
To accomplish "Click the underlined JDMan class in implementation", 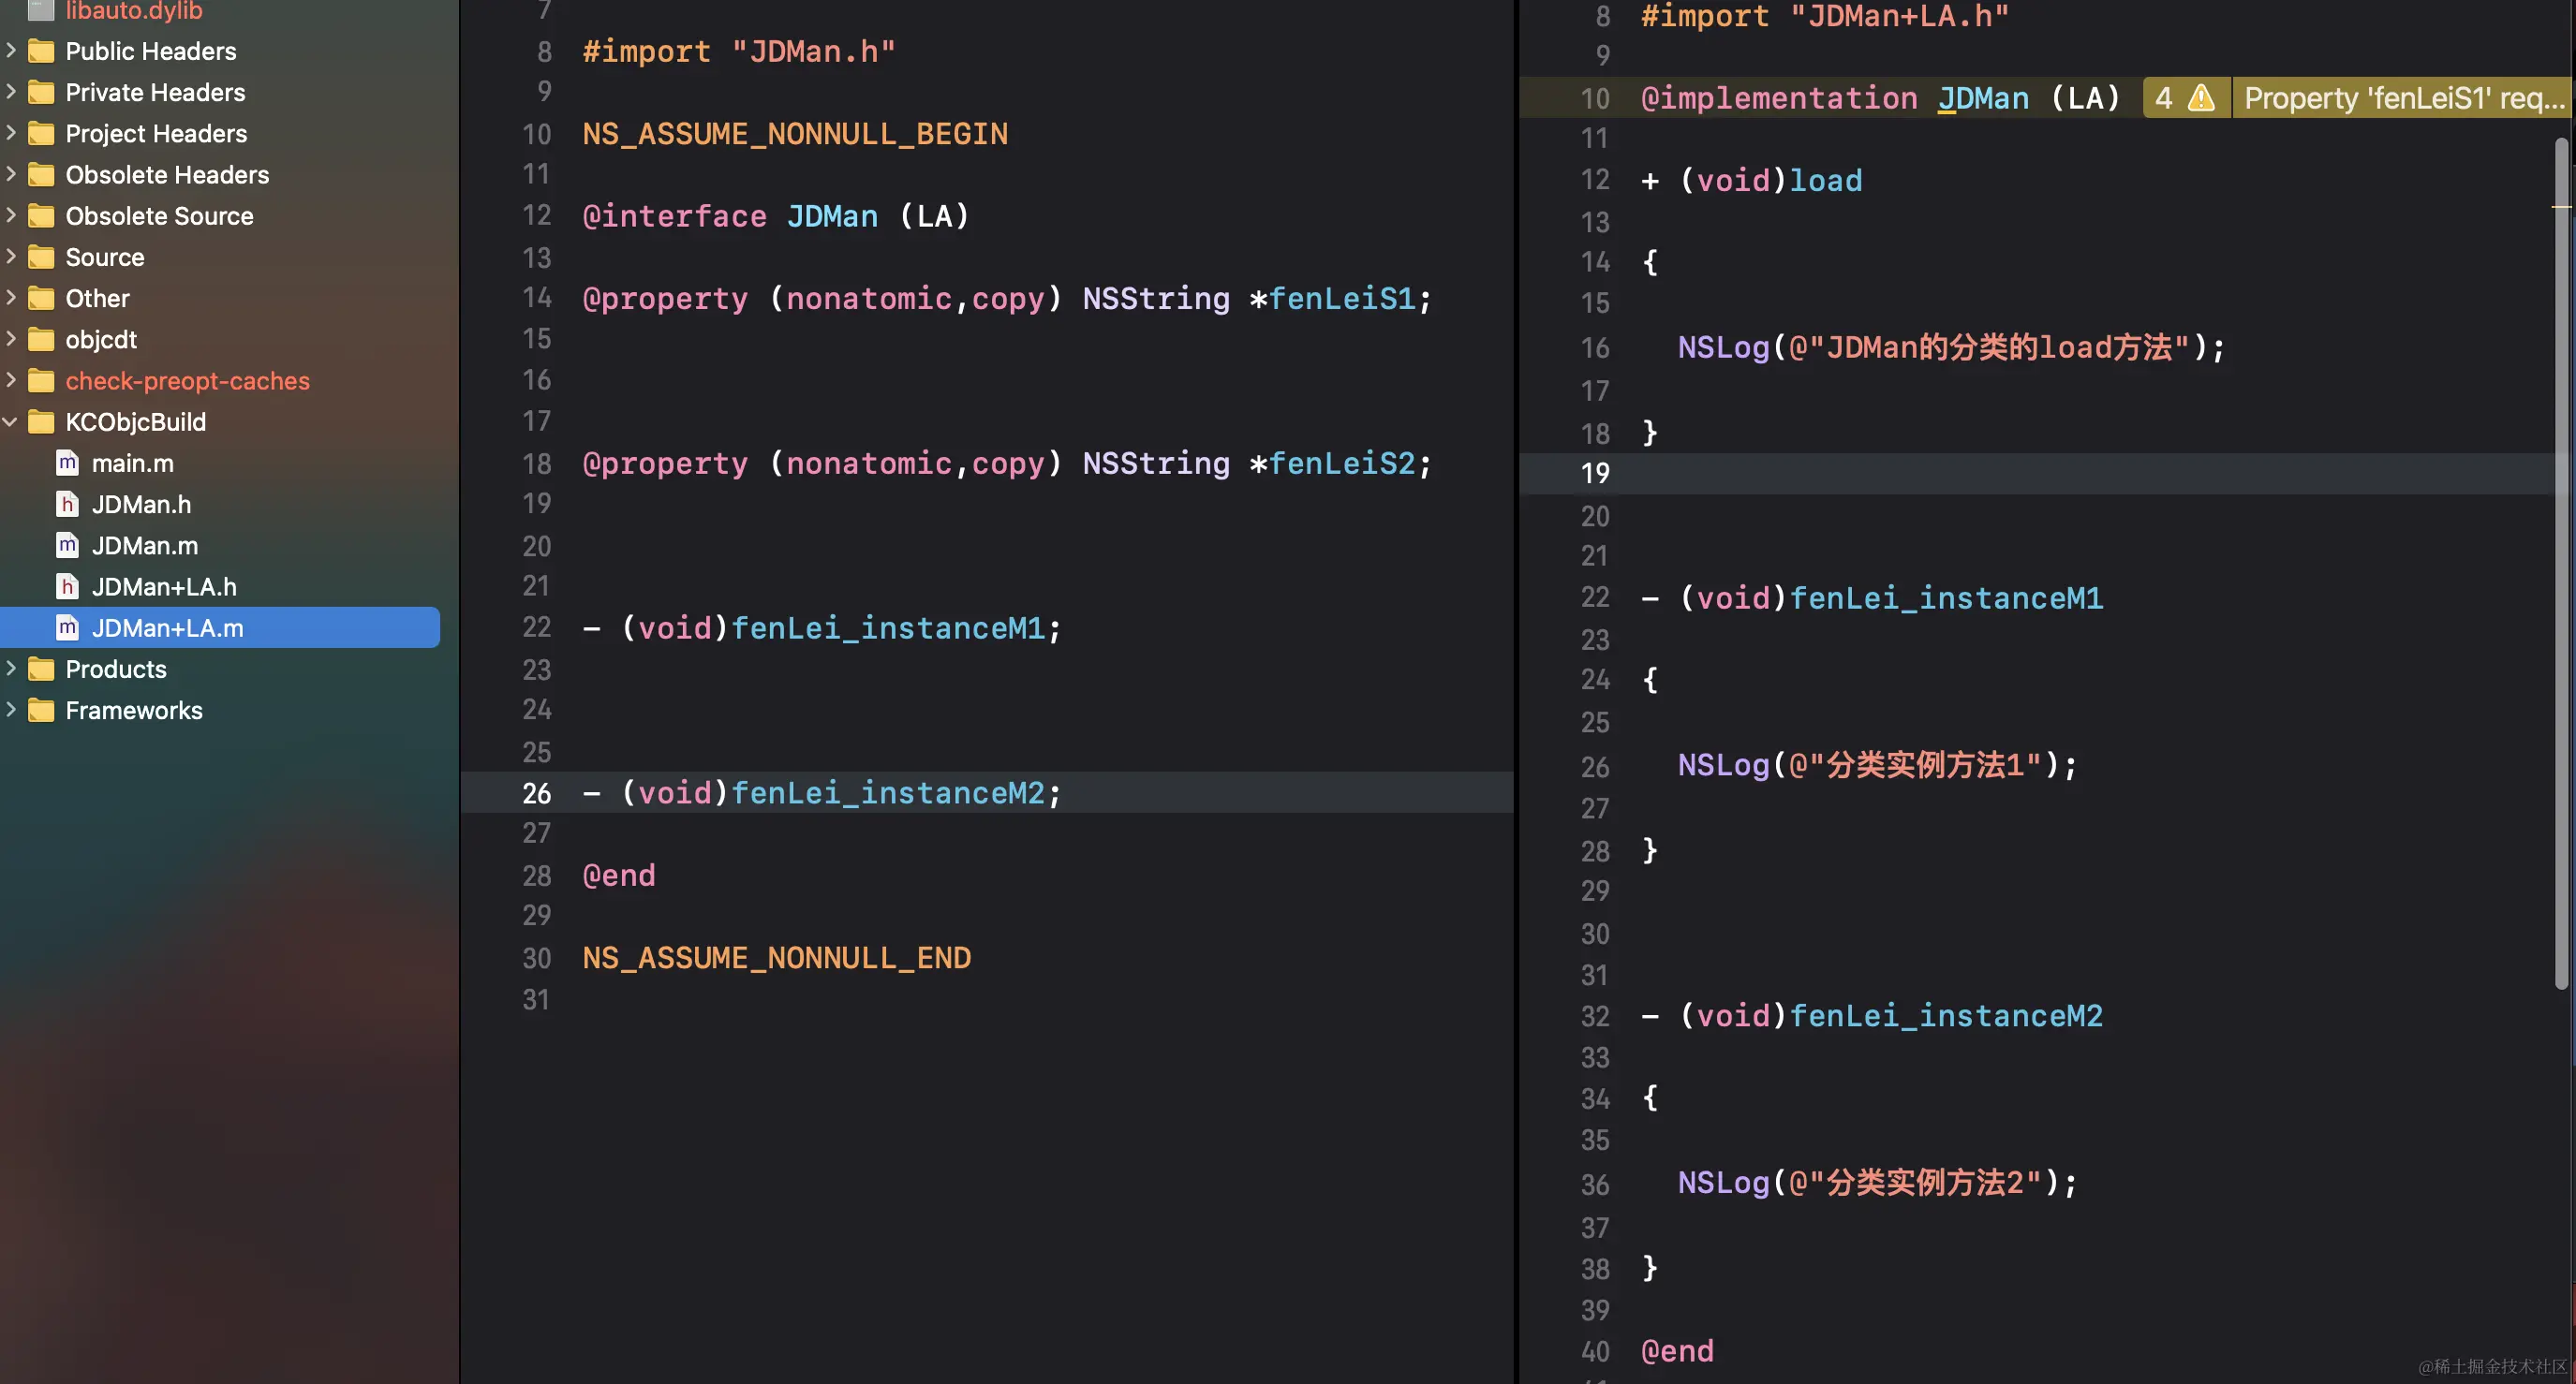I will [1983, 98].
